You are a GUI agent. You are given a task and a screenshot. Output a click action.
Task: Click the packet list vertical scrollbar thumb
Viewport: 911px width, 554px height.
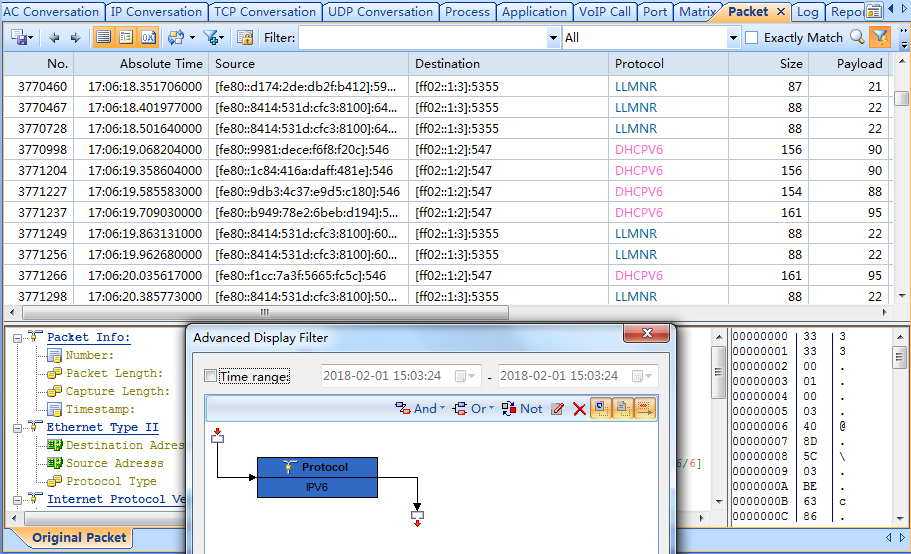coord(901,98)
